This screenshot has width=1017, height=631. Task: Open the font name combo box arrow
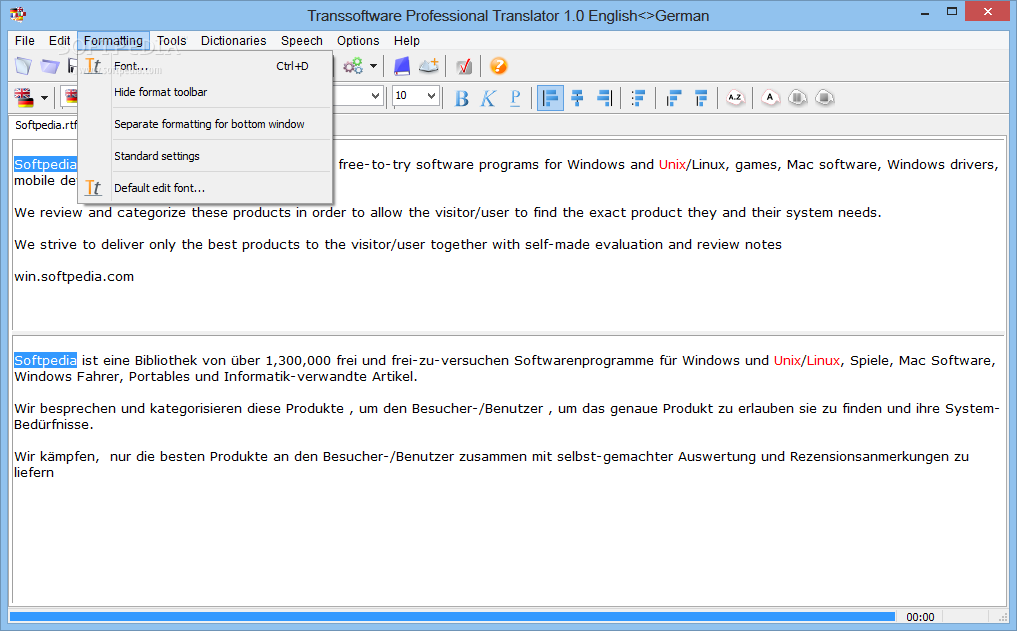(x=375, y=97)
